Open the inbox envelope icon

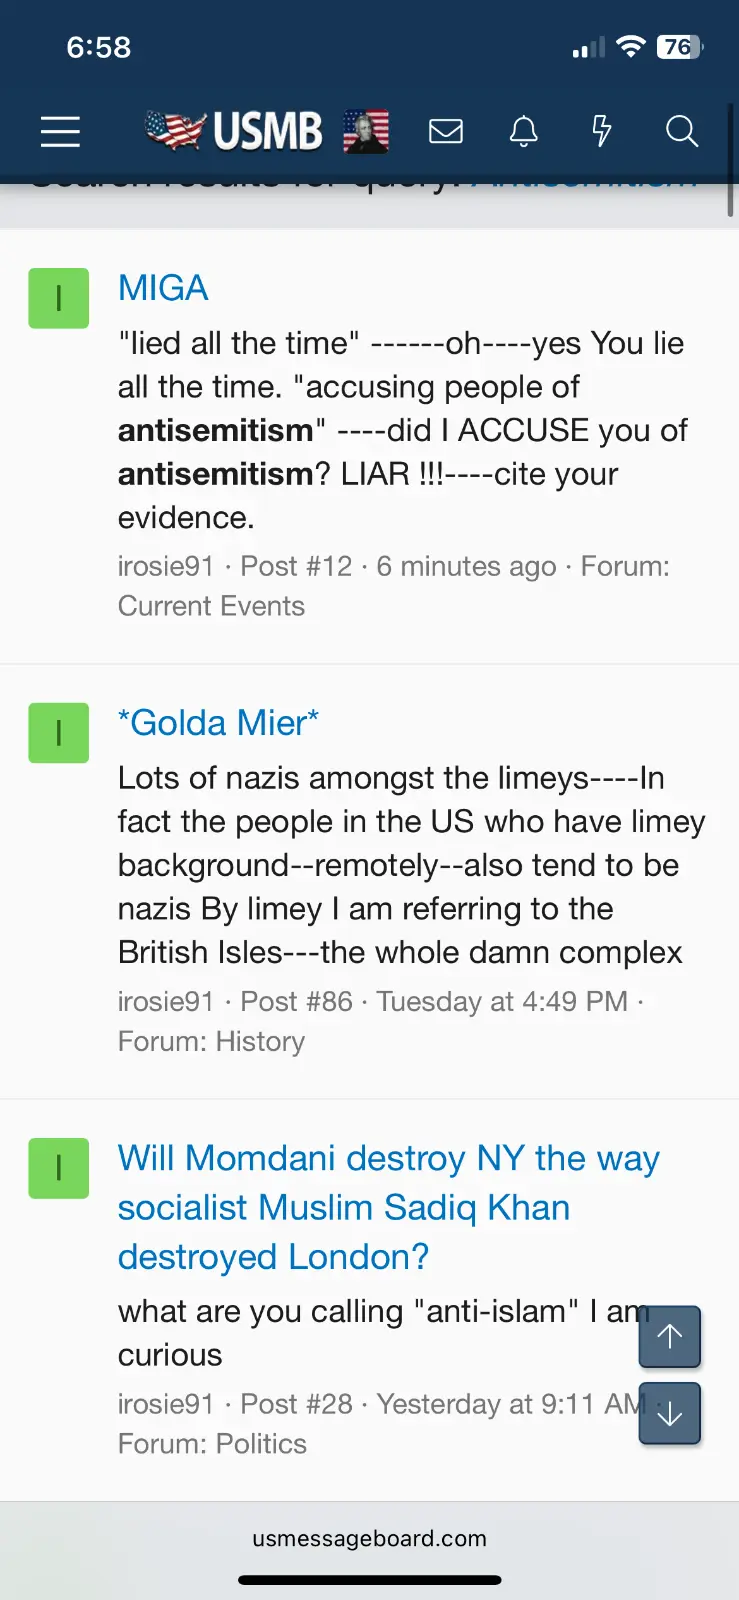[446, 131]
